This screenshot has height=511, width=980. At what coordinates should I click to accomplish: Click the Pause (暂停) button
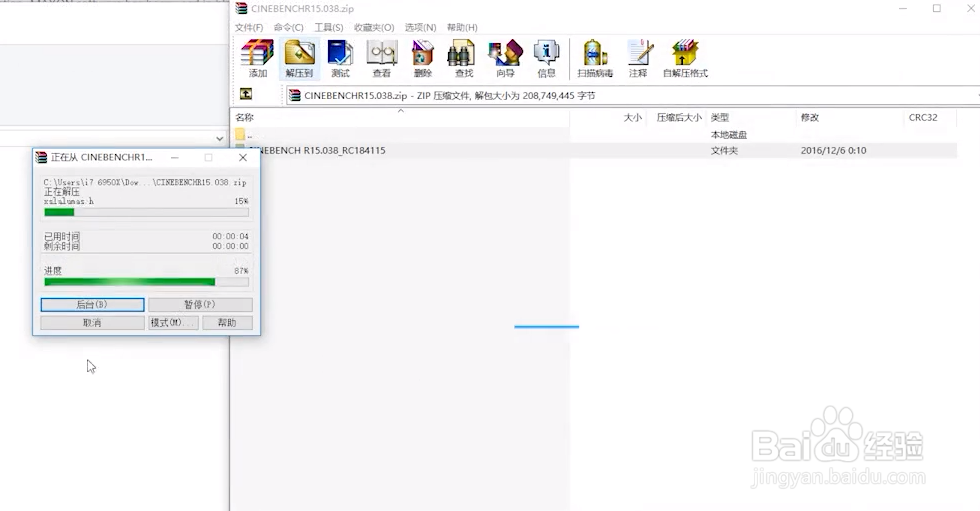click(x=200, y=304)
